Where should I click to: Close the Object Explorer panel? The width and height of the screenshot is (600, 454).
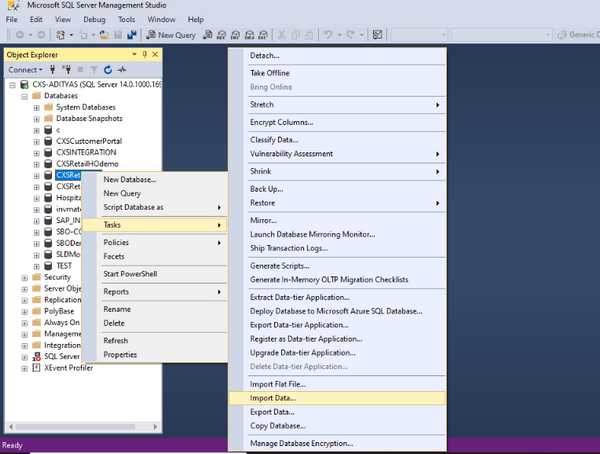coord(155,54)
